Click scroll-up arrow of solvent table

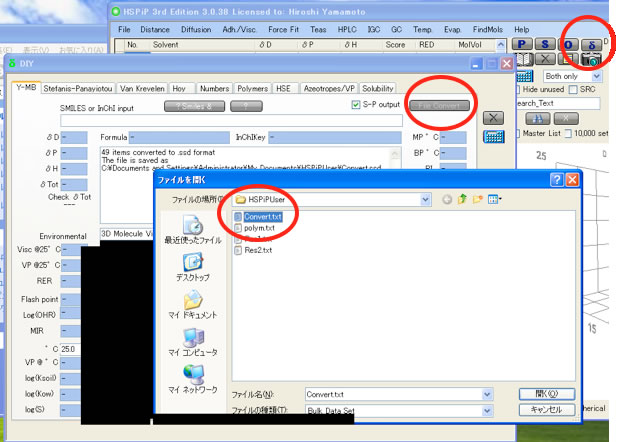coord(501,45)
